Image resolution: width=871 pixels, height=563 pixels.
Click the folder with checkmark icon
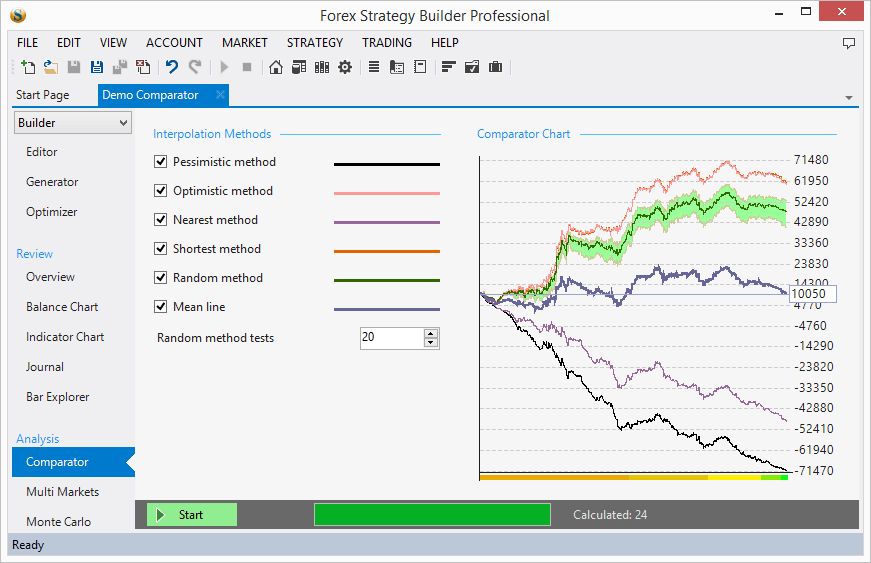(472, 67)
